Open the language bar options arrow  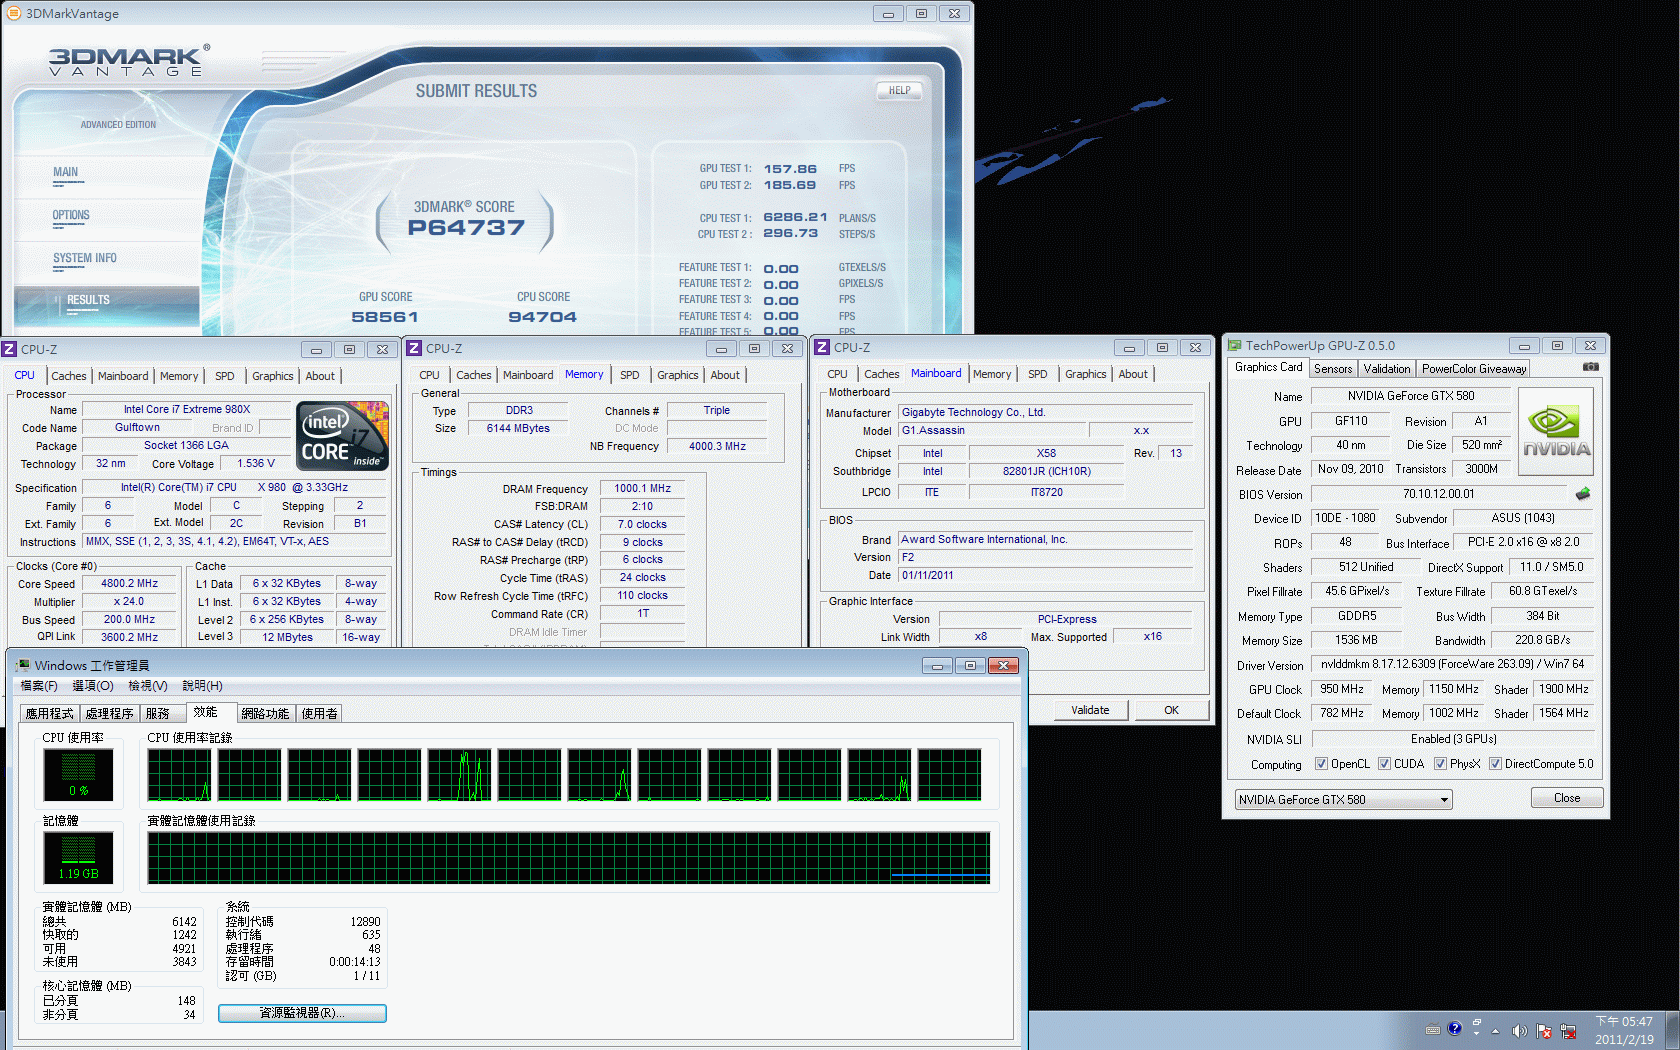(x=1475, y=1033)
